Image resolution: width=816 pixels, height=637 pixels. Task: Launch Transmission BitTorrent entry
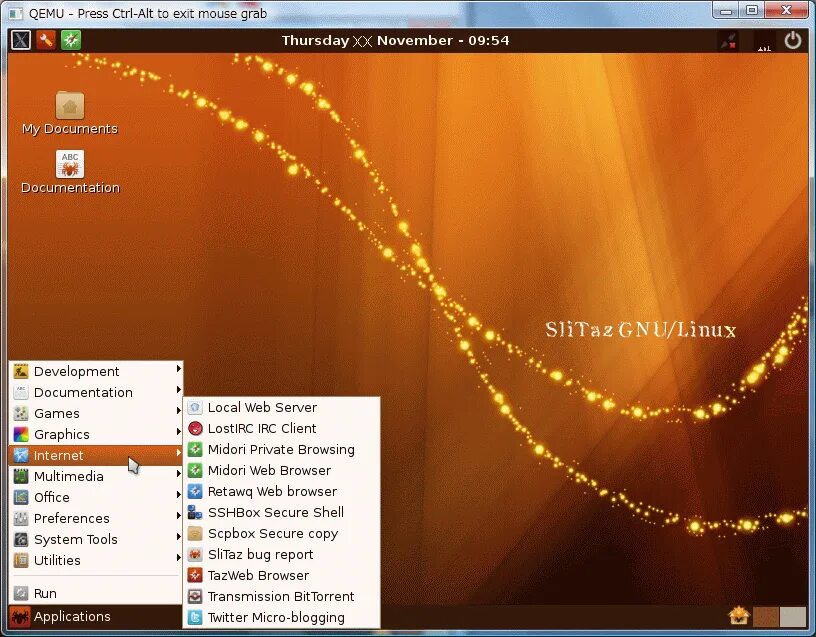tap(282, 596)
